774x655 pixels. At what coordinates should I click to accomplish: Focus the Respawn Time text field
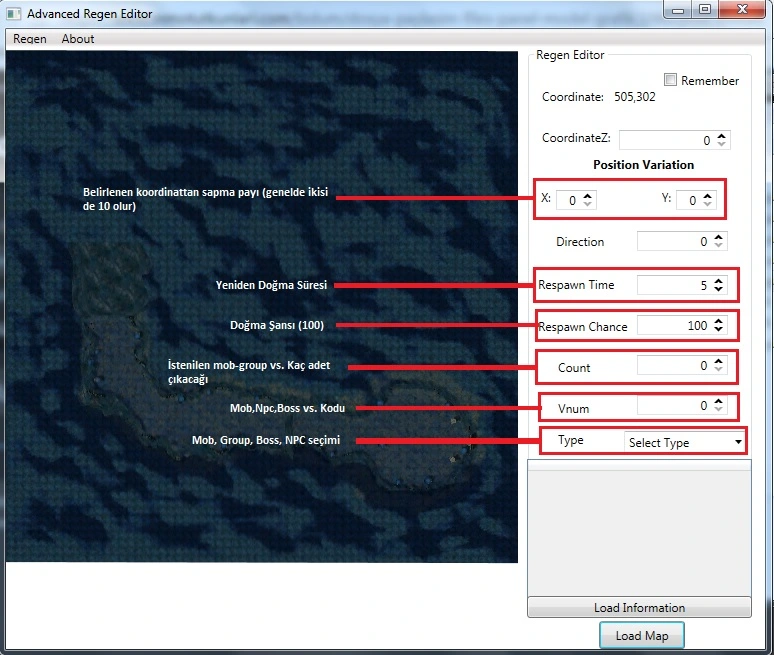coord(670,286)
